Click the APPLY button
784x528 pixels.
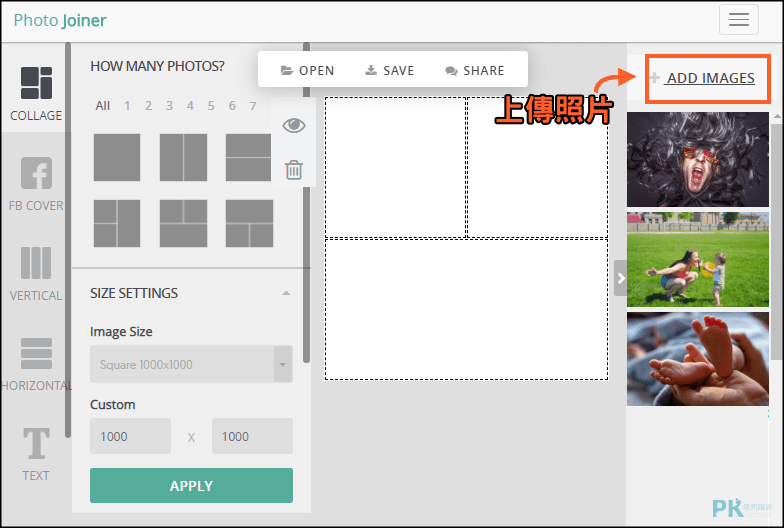pos(192,486)
